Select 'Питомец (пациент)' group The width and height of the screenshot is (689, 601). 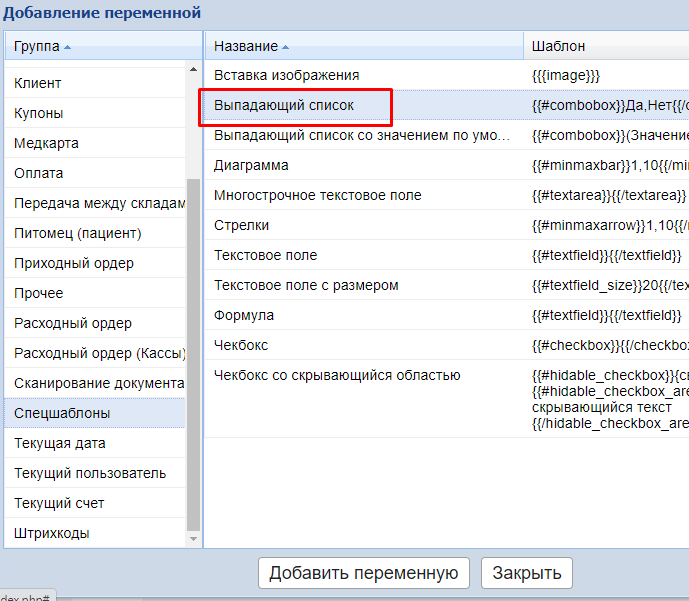tap(78, 233)
